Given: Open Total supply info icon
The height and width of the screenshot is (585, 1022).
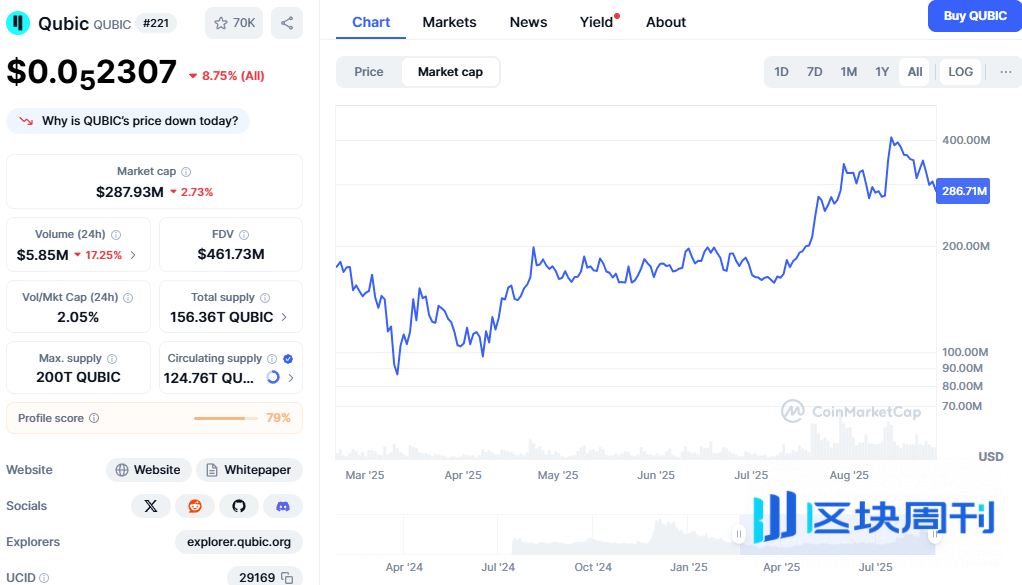Looking at the screenshot, I should point(265,298).
